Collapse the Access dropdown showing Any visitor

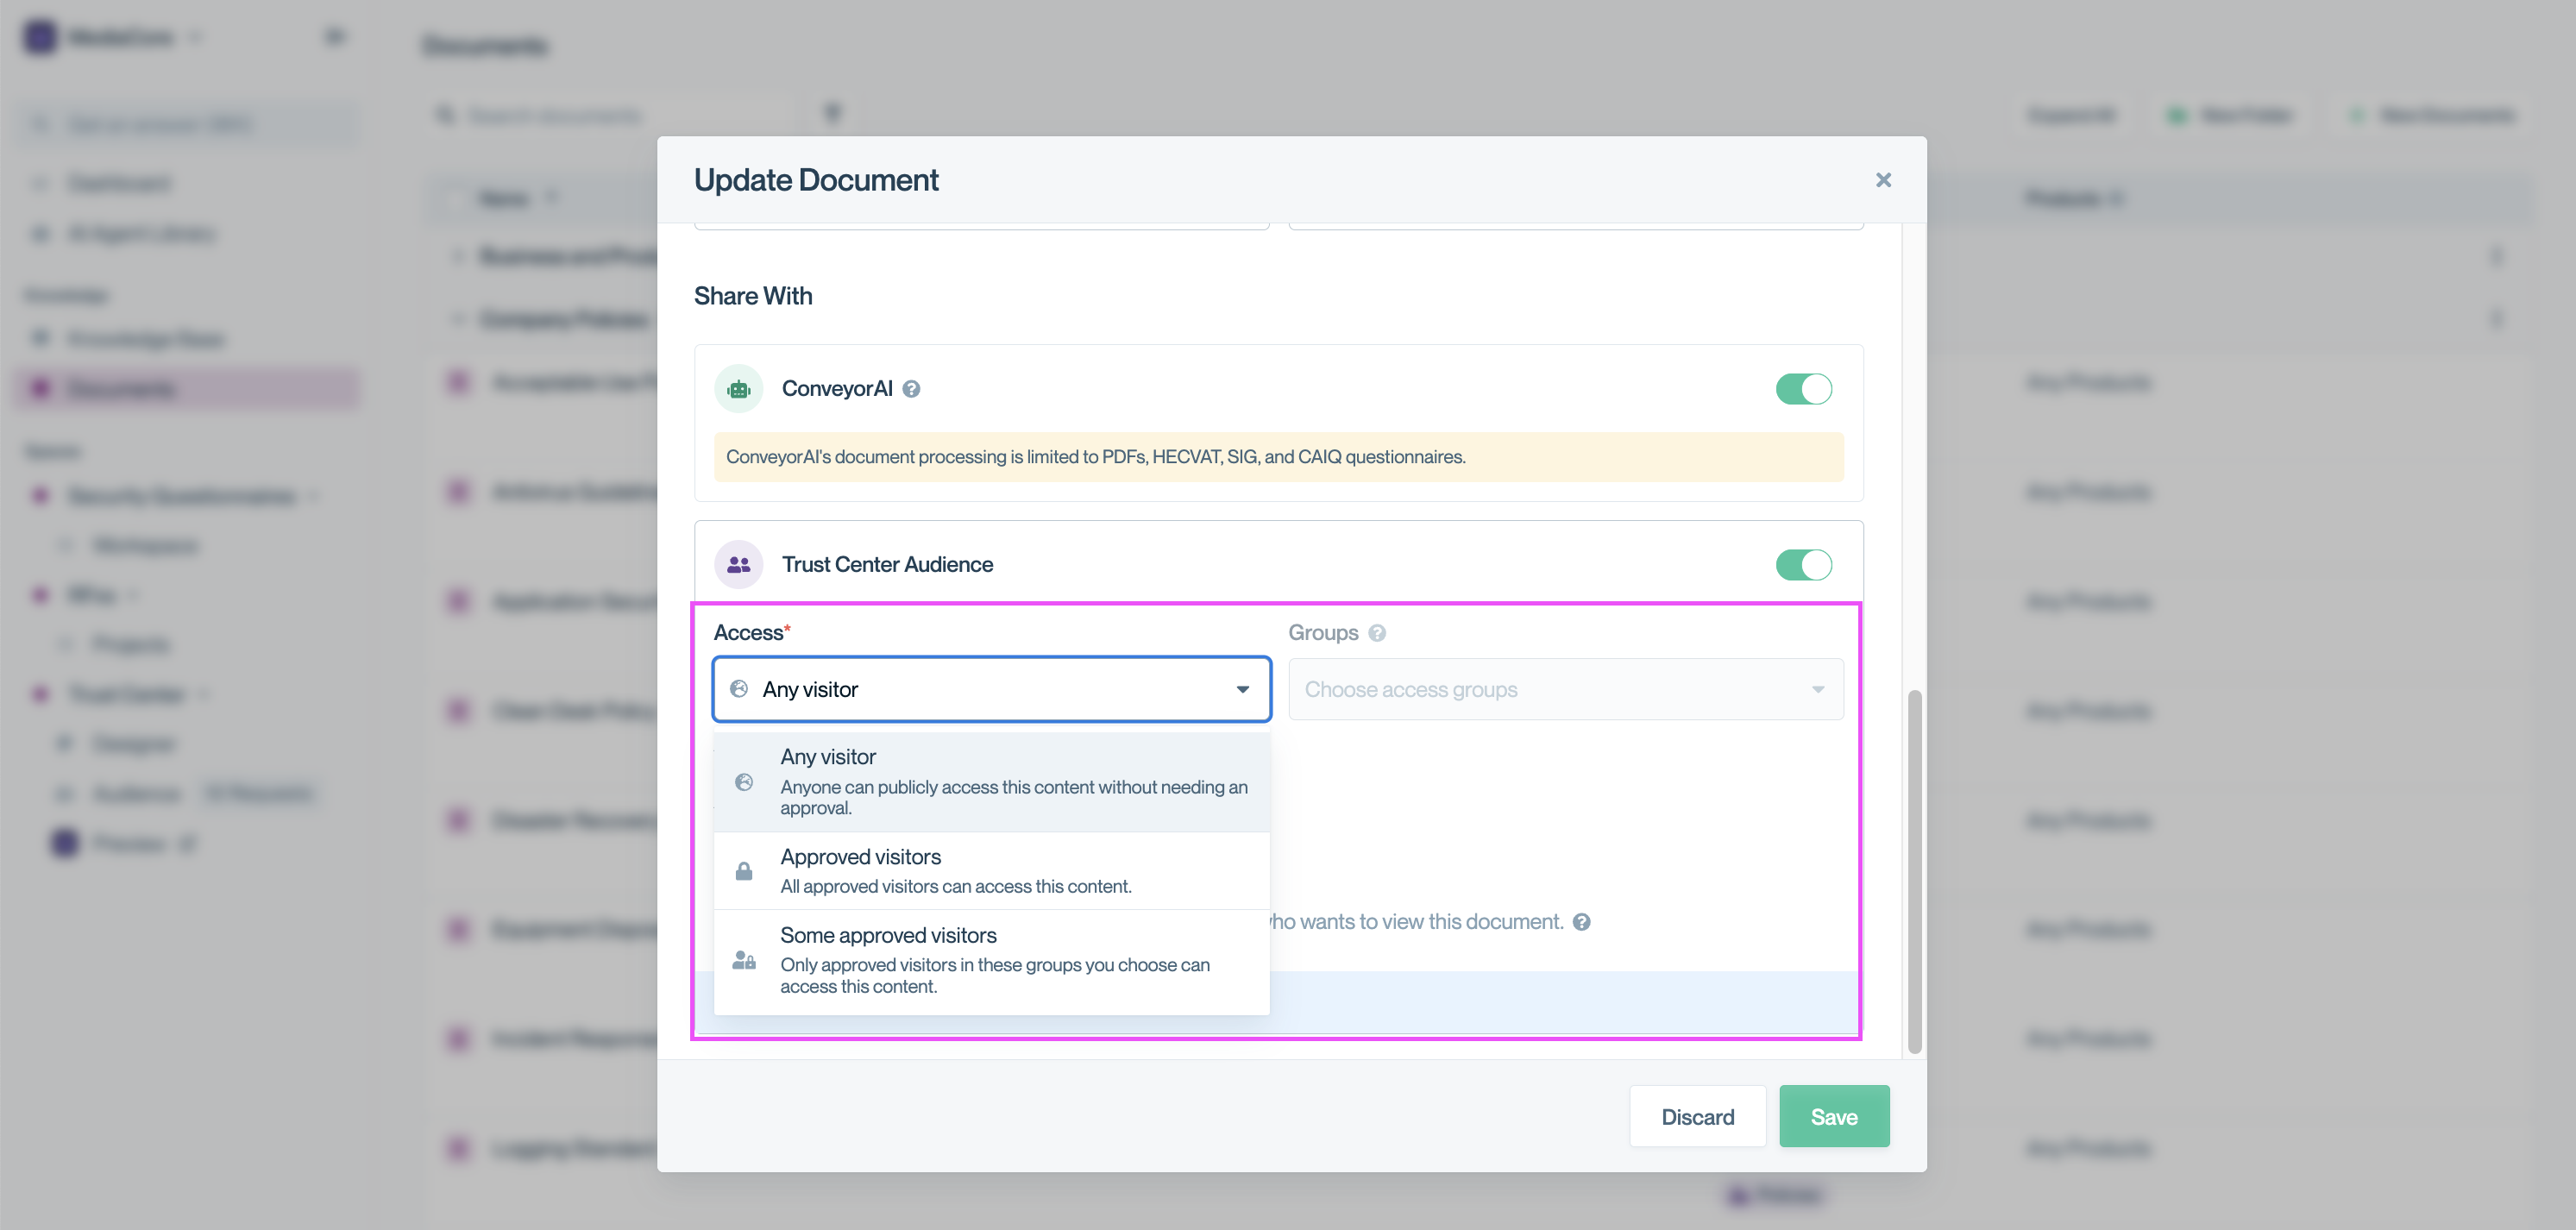coord(990,689)
